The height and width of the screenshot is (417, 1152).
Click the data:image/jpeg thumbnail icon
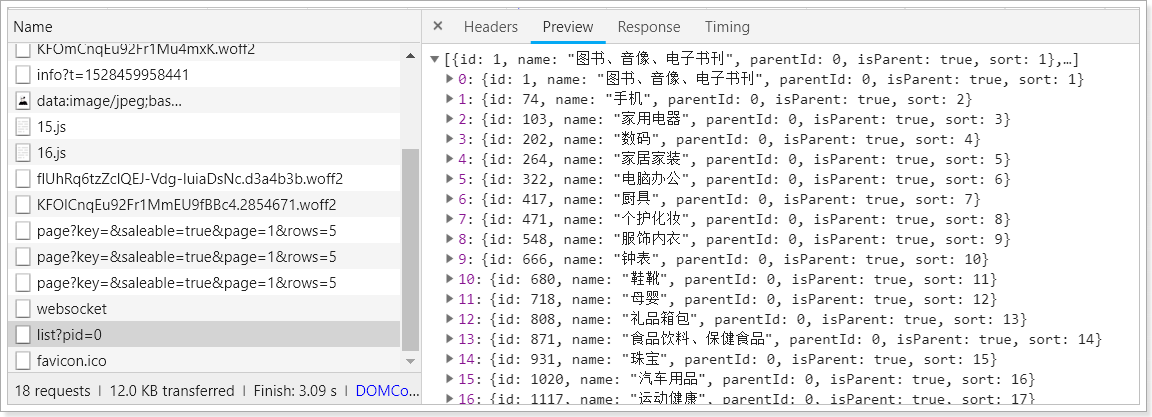click(x=24, y=100)
